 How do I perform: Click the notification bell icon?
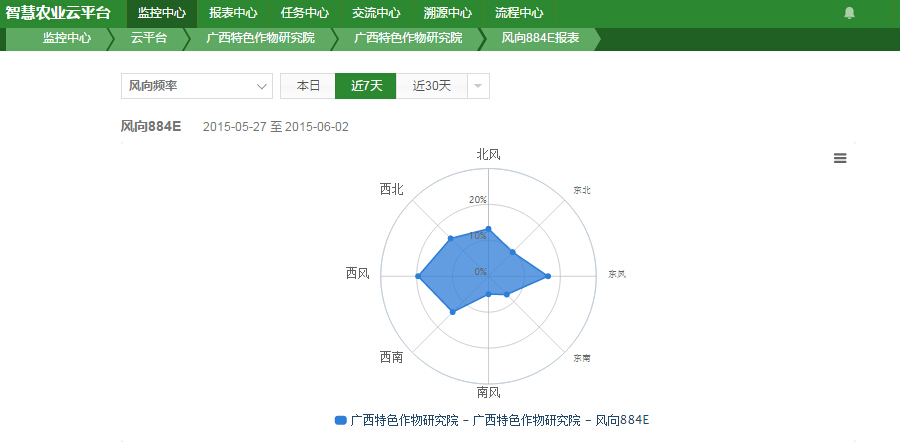850,13
